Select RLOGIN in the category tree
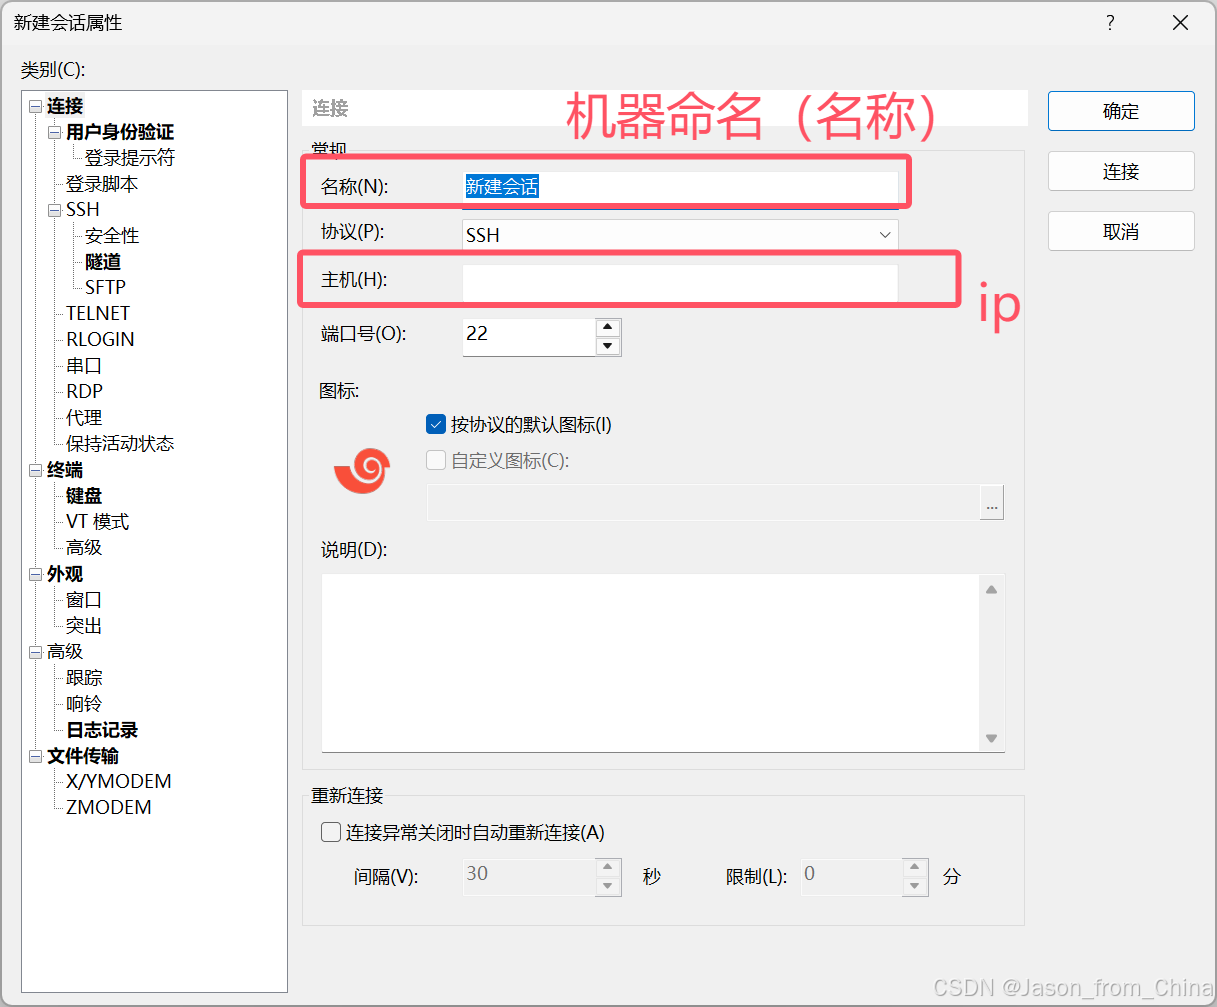 [x=100, y=339]
